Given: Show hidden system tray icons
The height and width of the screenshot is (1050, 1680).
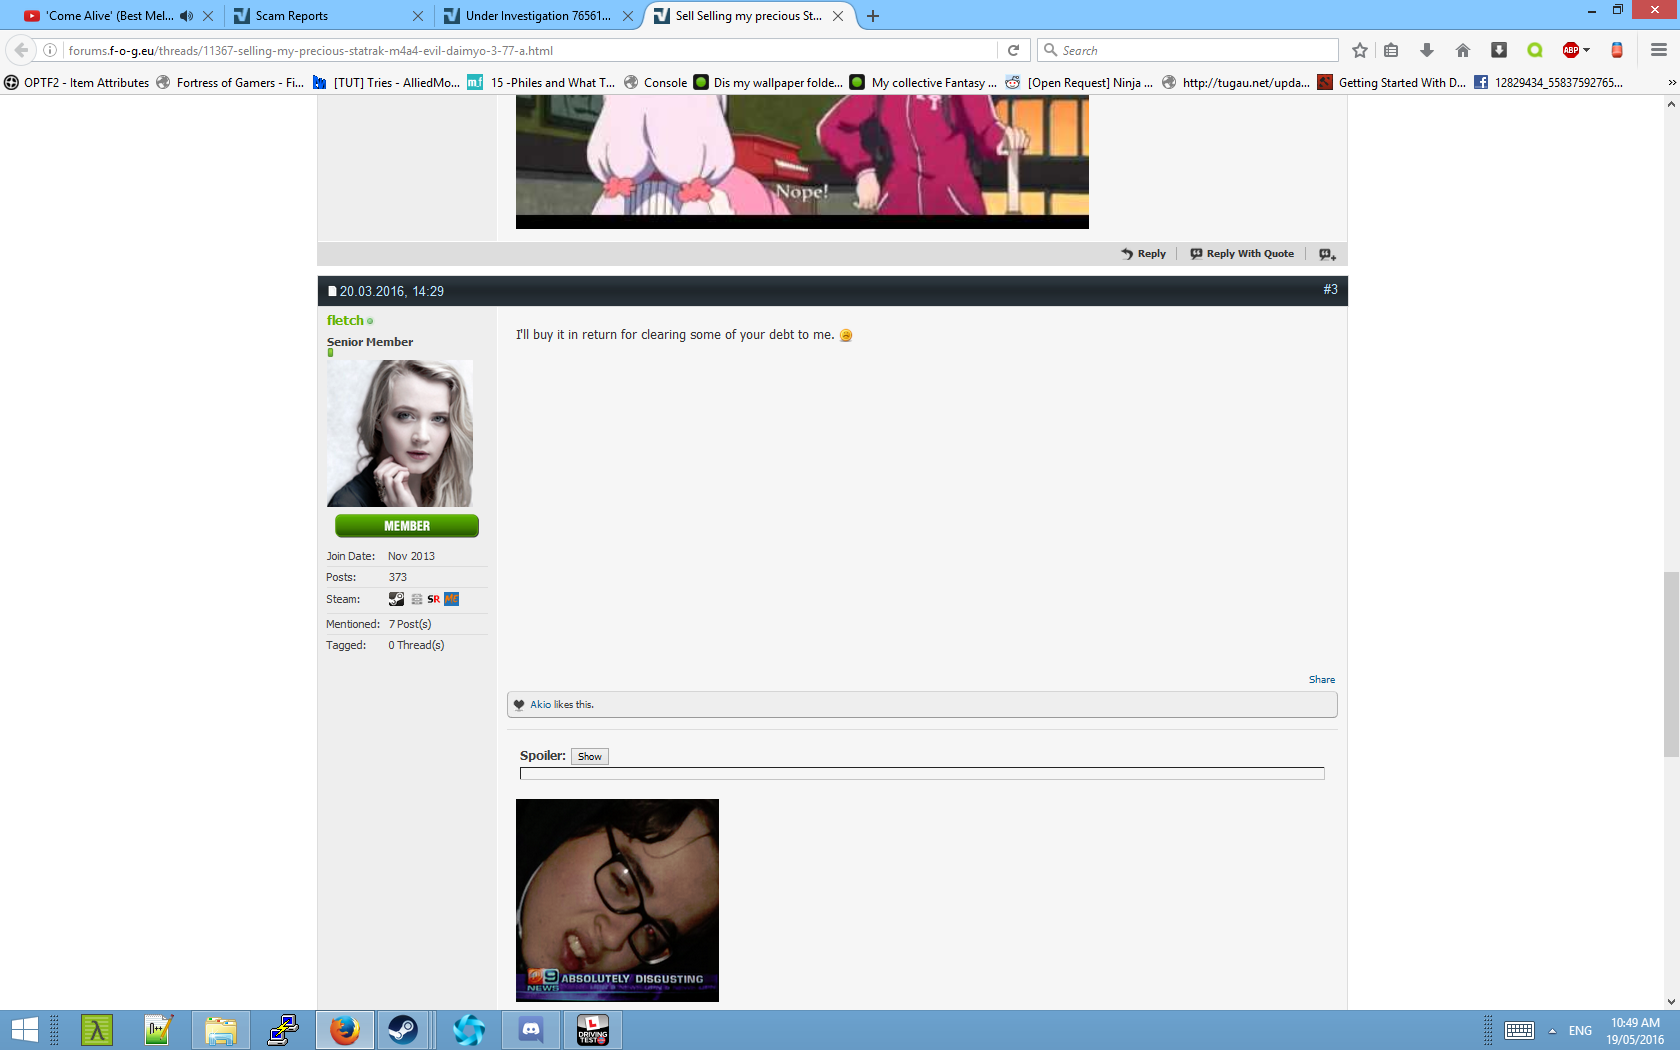Looking at the screenshot, I should 1552,1031.
